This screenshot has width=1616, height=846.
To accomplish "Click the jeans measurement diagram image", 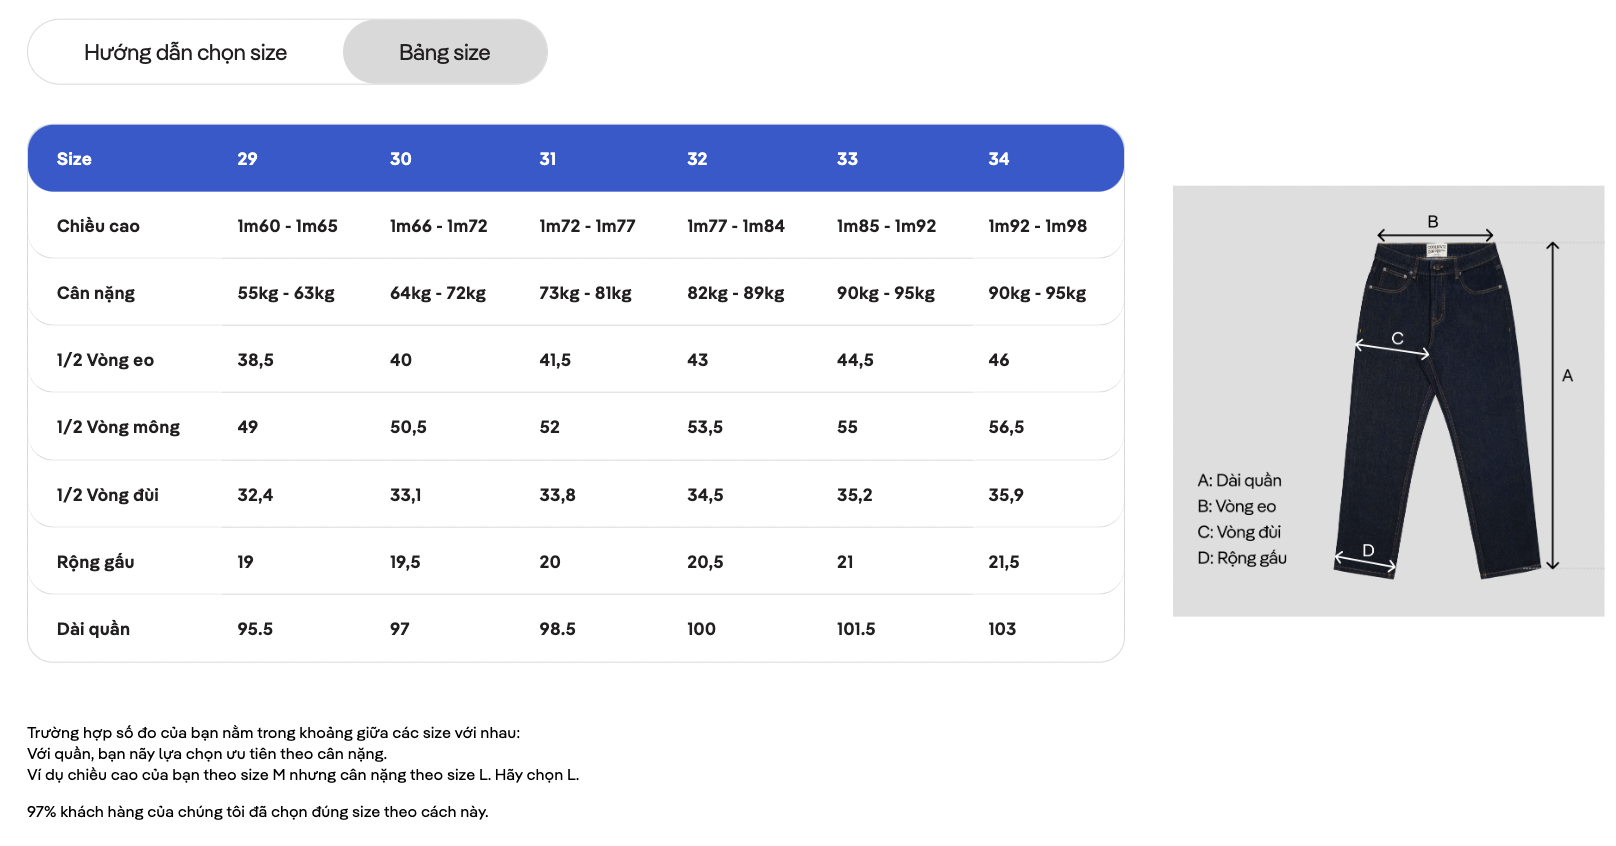I will coord(1388,401).
